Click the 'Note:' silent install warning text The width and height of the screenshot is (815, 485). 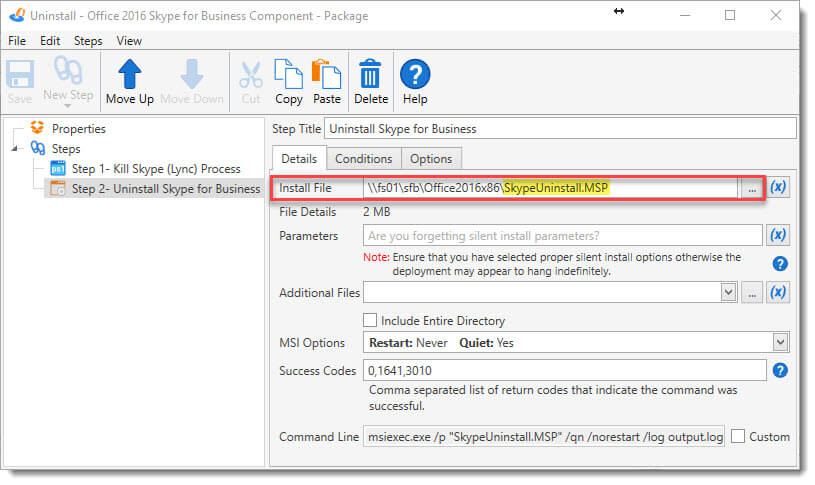click(552, 264)
